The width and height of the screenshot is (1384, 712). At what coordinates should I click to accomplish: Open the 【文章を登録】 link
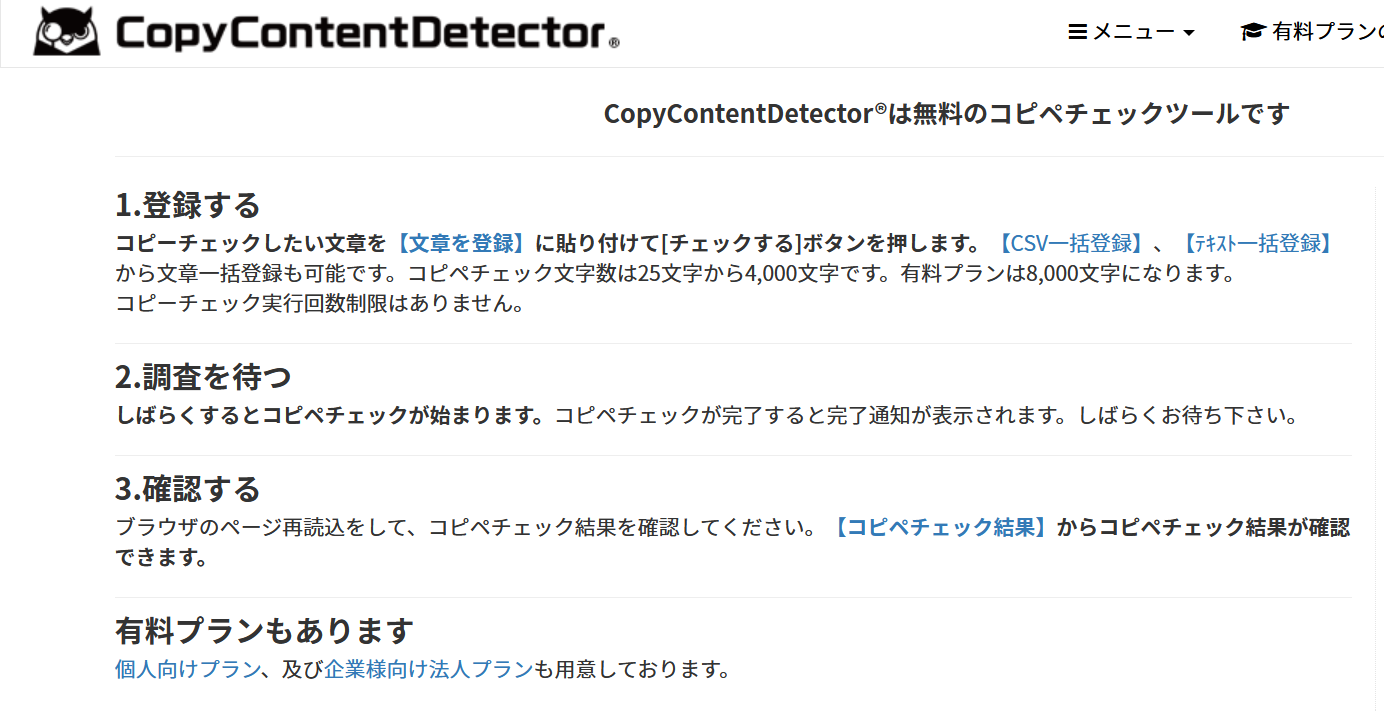point(460,243)
